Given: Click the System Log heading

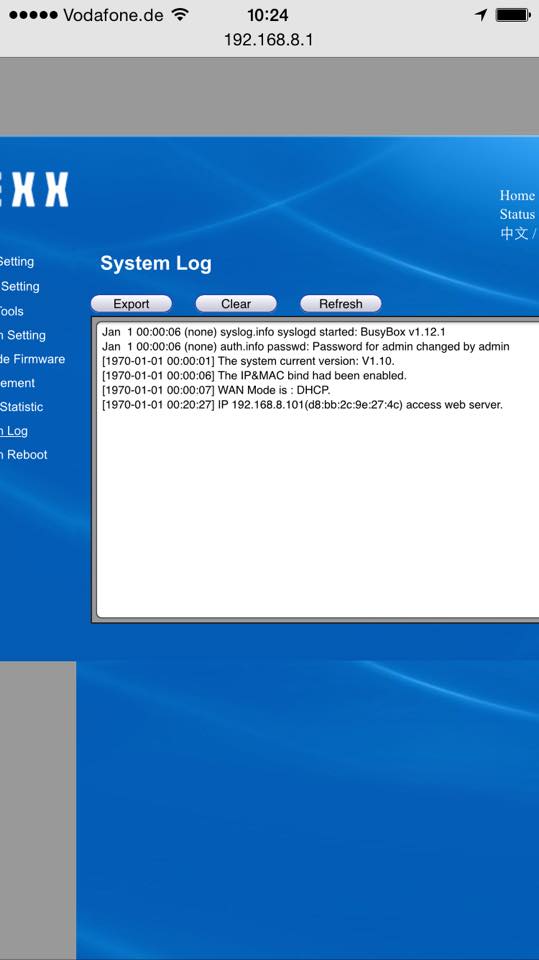Looking at the screenshot, I should 156,263.
